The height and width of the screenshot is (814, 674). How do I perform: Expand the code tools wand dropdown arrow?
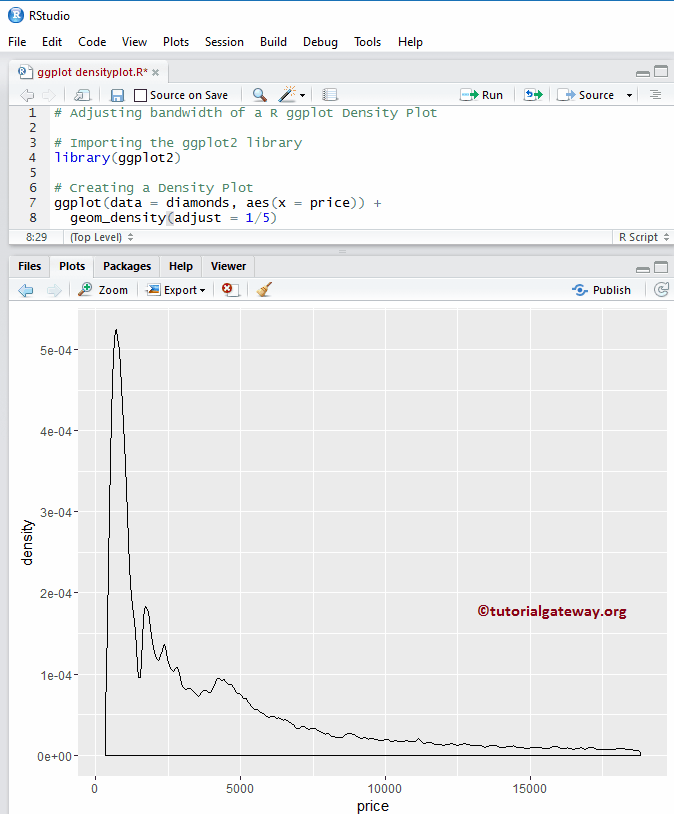click(x=302, y=95)
